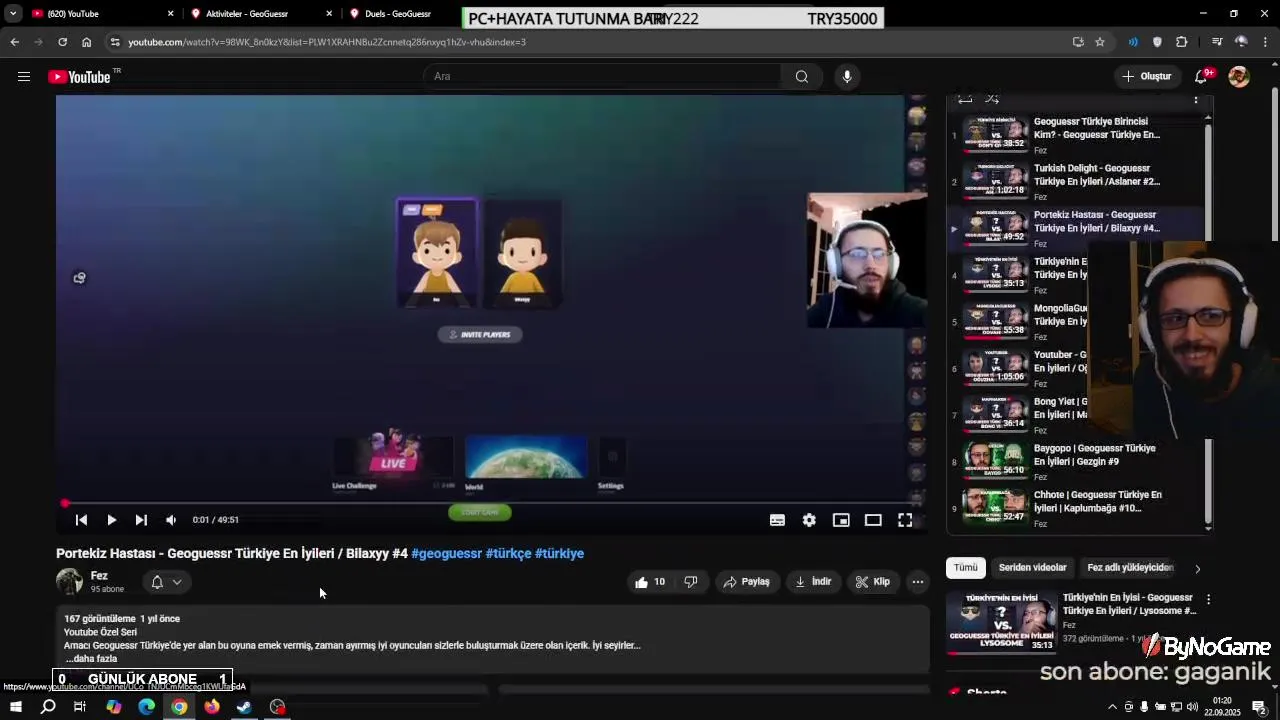Click the İndir download button
The image size is (1280, 720).
click(813, 582)
